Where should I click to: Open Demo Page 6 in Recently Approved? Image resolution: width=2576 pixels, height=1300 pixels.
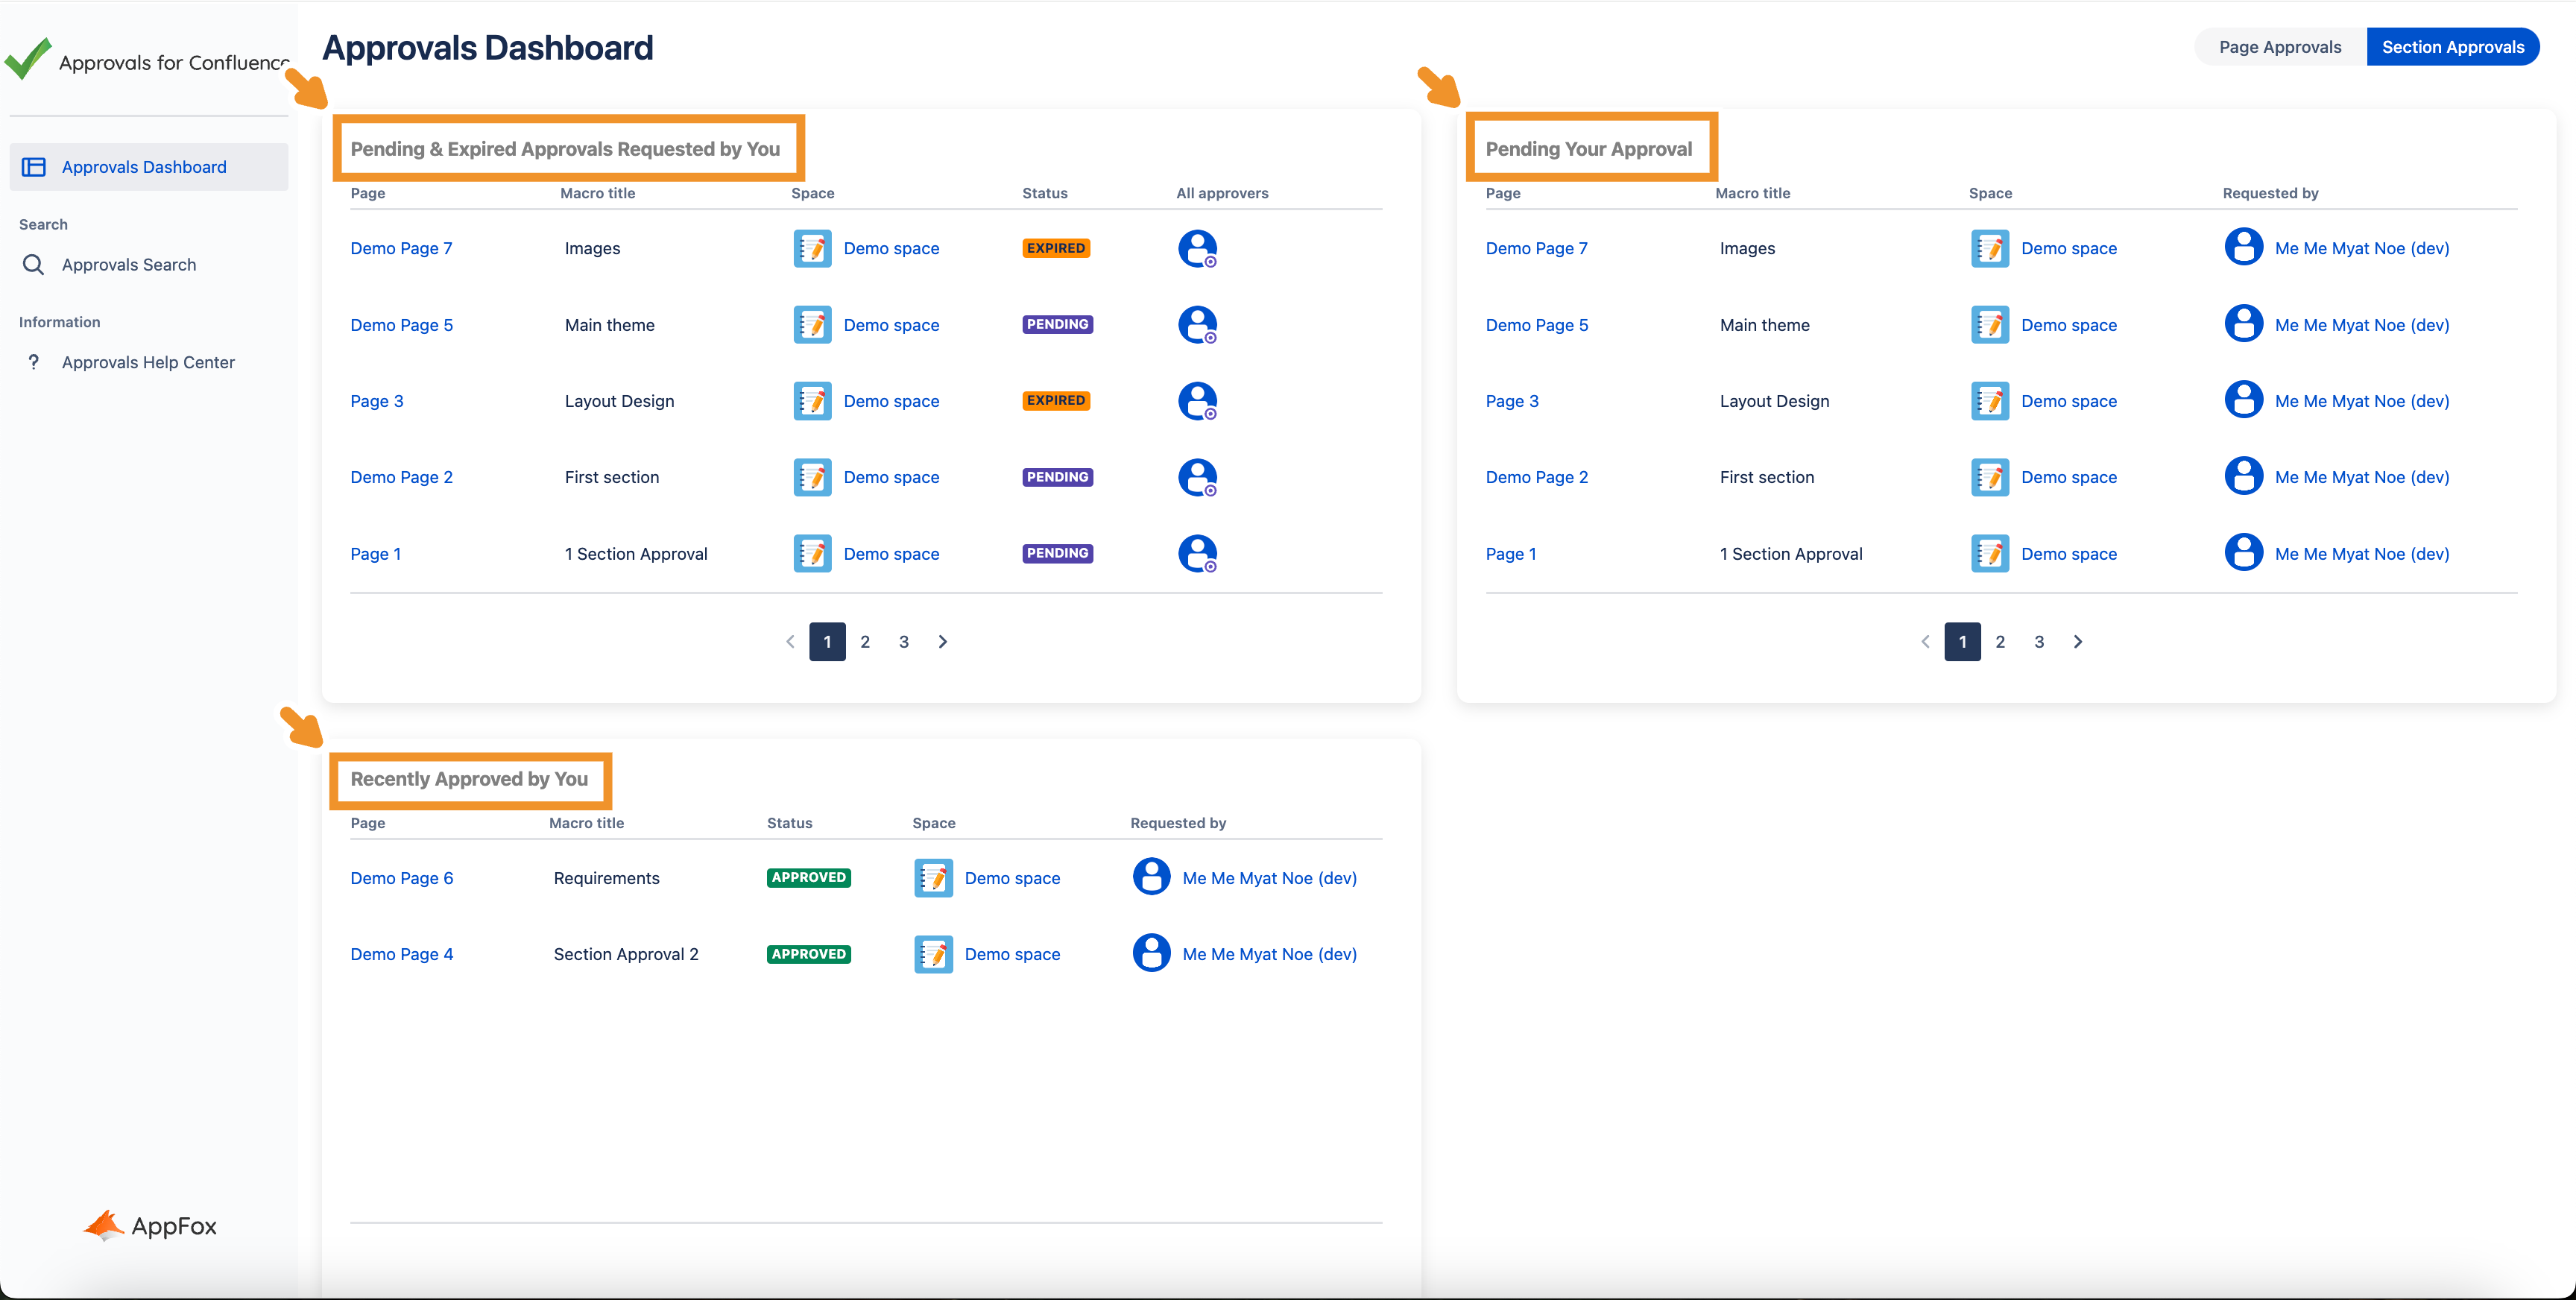tap(401, 878)
